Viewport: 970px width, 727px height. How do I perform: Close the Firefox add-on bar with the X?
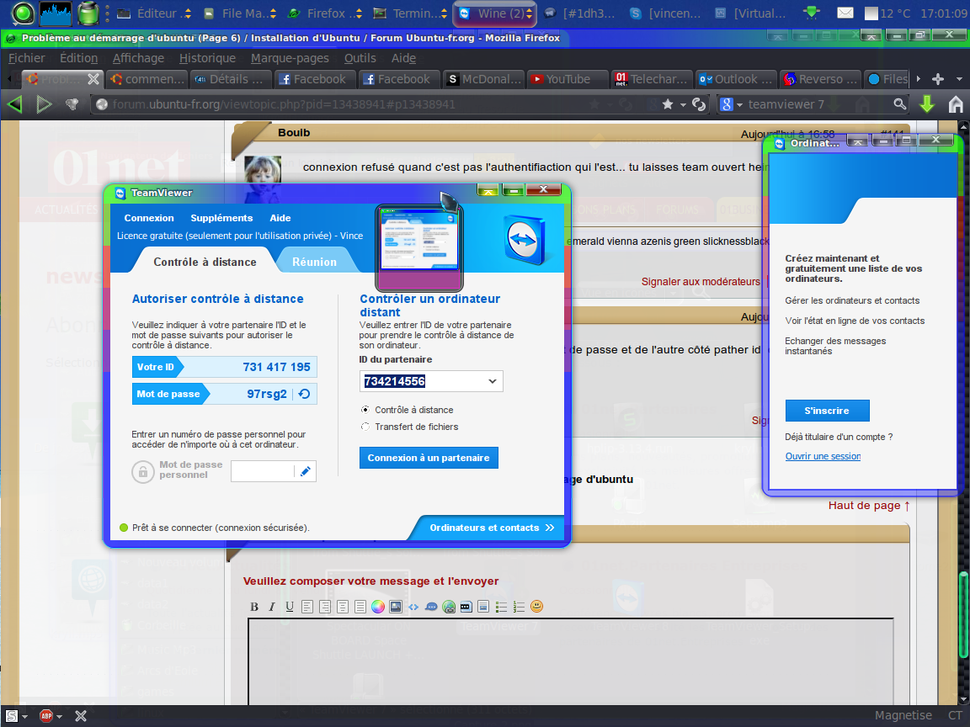tap(81, 716)
